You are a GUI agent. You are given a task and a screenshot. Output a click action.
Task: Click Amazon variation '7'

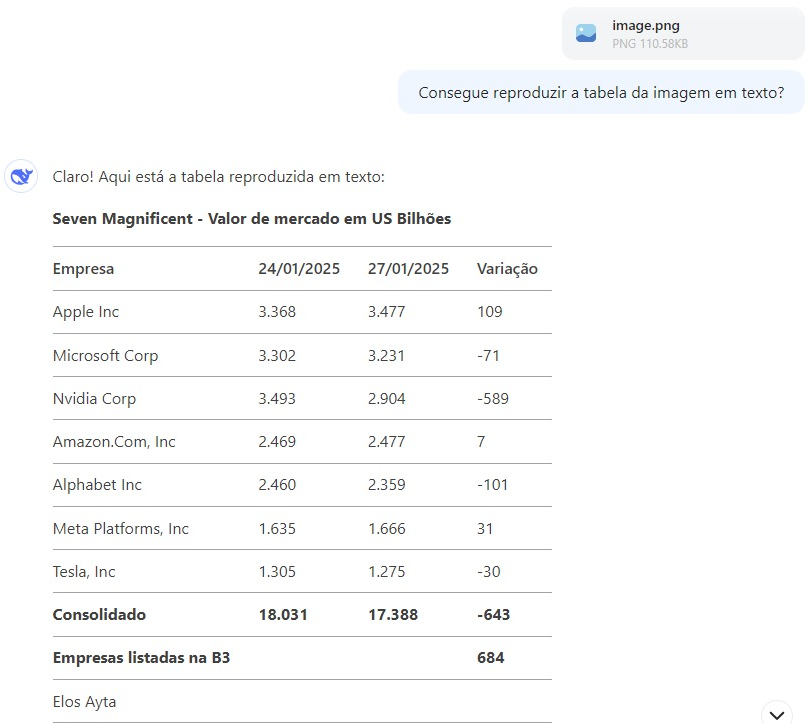point(481,442)
